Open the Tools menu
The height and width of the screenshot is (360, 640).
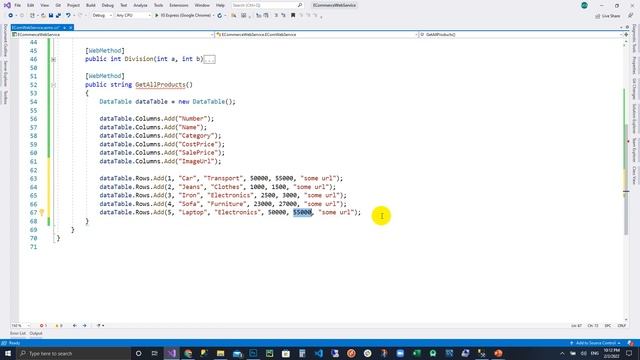point(158,5)
